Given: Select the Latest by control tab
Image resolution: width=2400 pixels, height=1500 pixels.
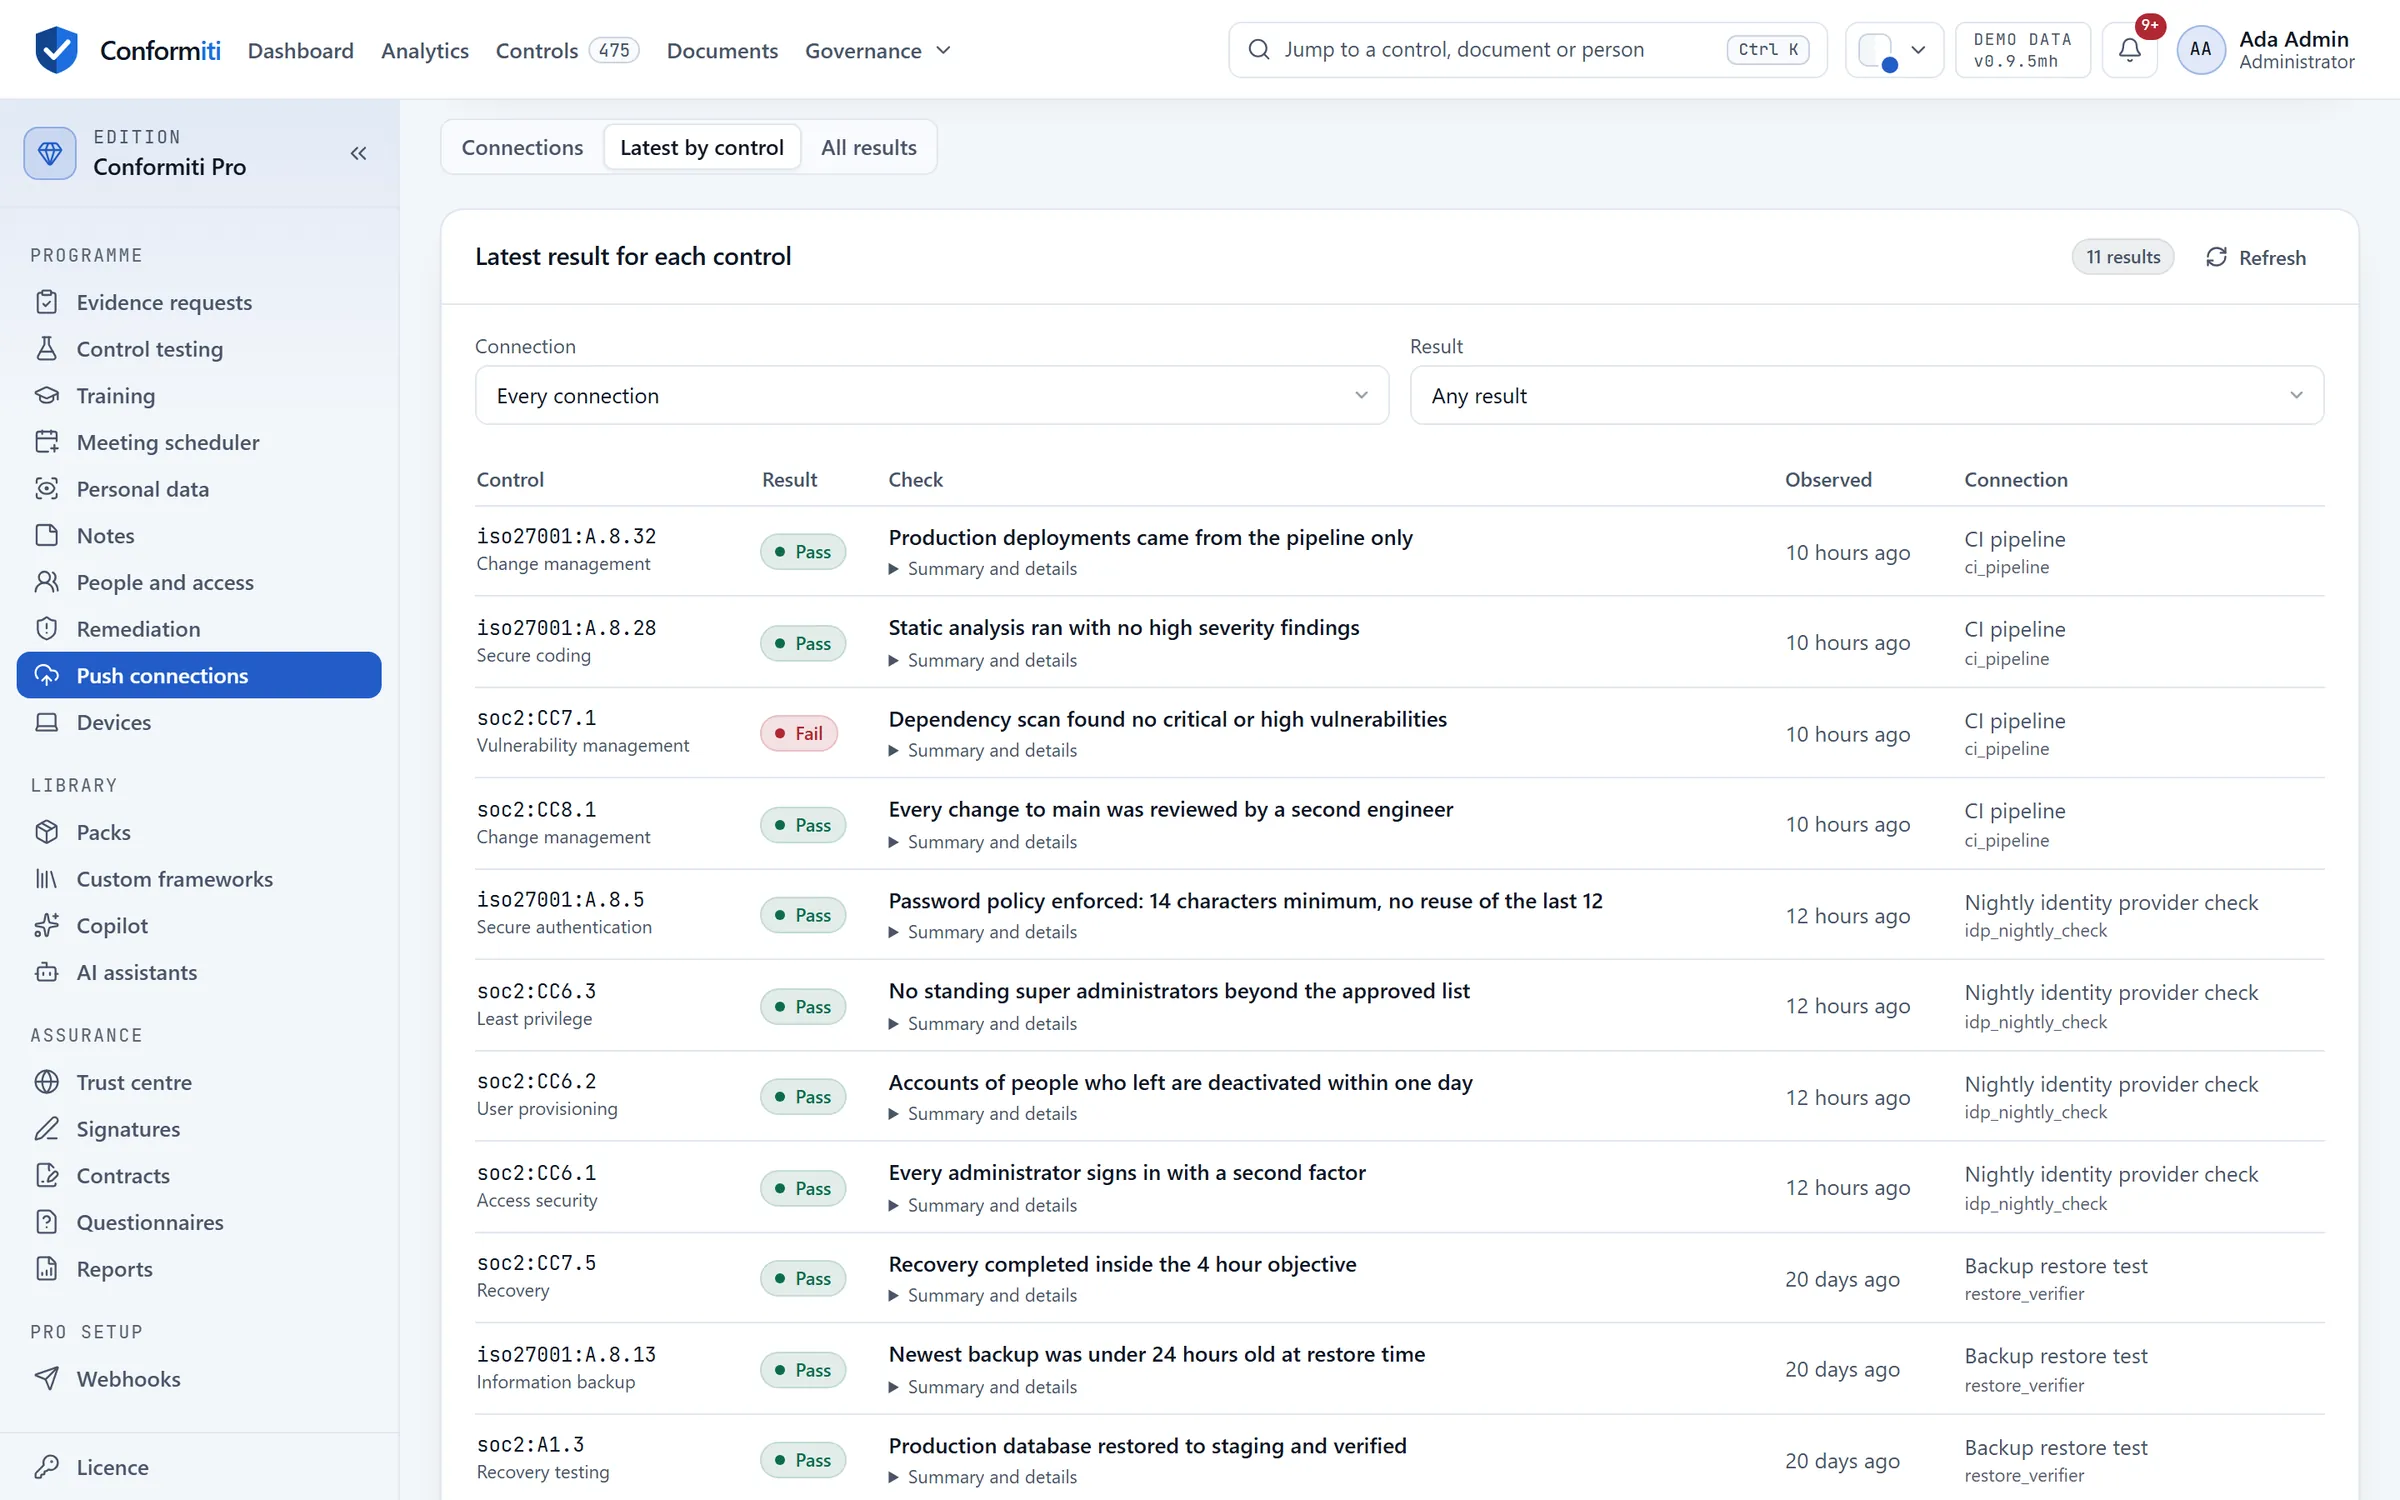Looking at the screenshot, I should (x=701, y=148).
